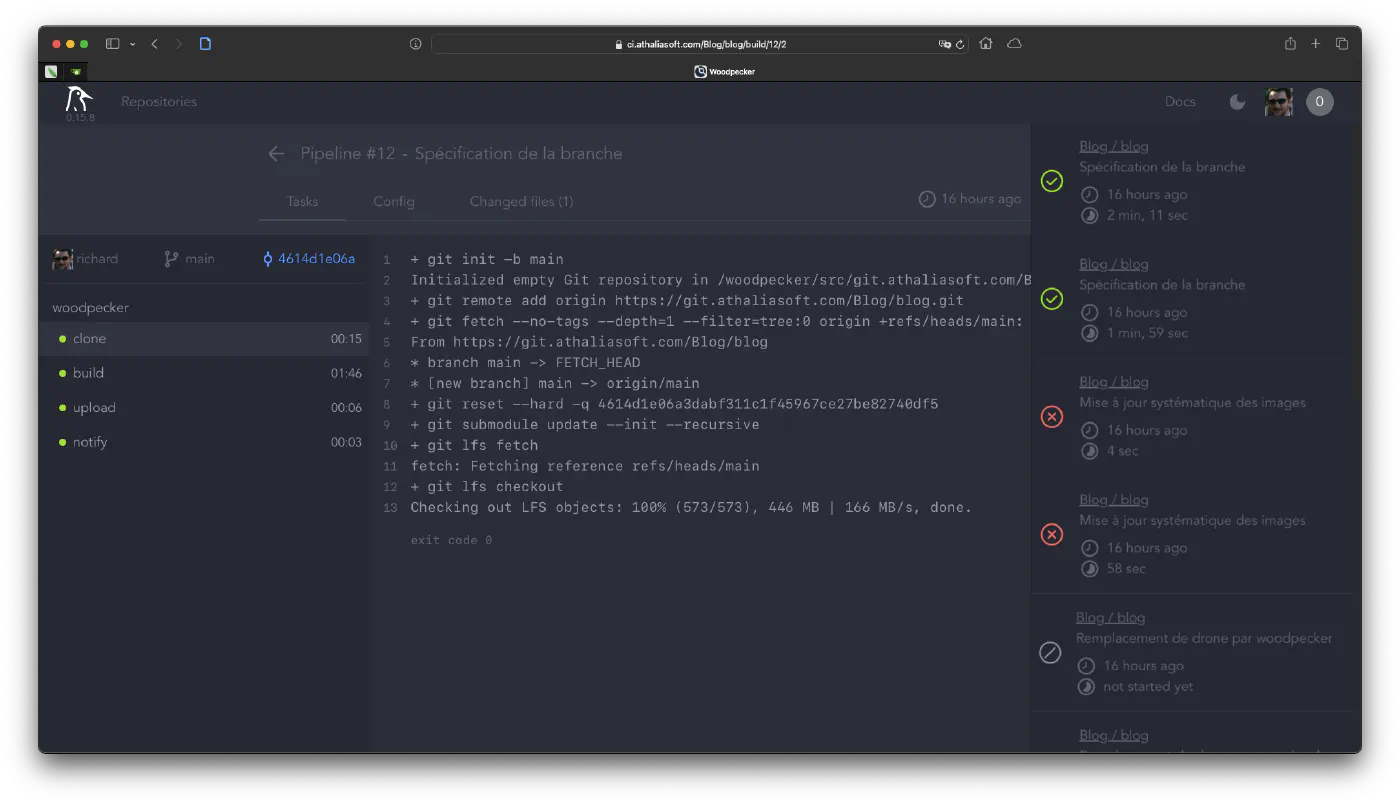Open Safari tab overview icon

[x=1342, y=44]
